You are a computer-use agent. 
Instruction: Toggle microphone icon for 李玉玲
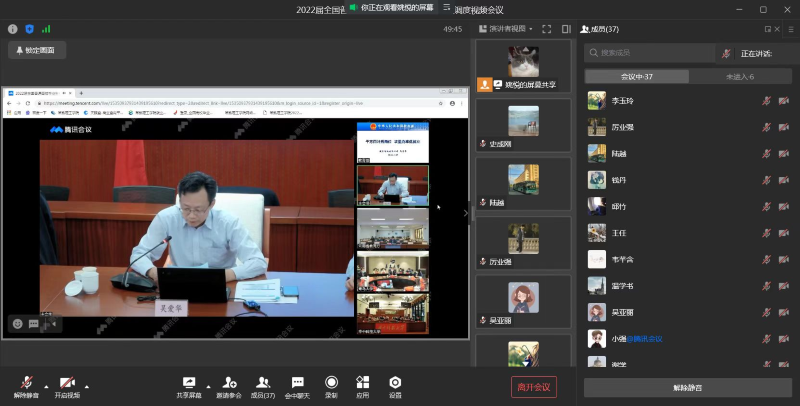click(x=766, y=101)
